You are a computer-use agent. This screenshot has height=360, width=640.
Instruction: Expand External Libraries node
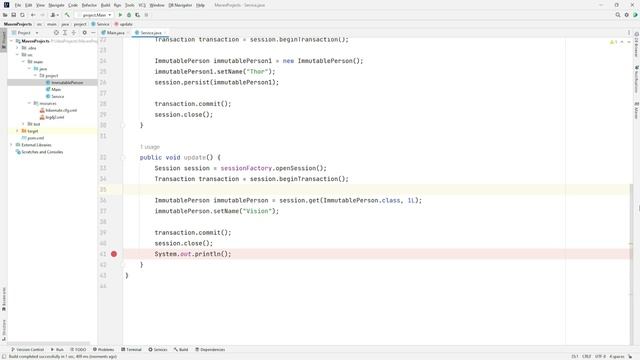(x=11, y=145)
